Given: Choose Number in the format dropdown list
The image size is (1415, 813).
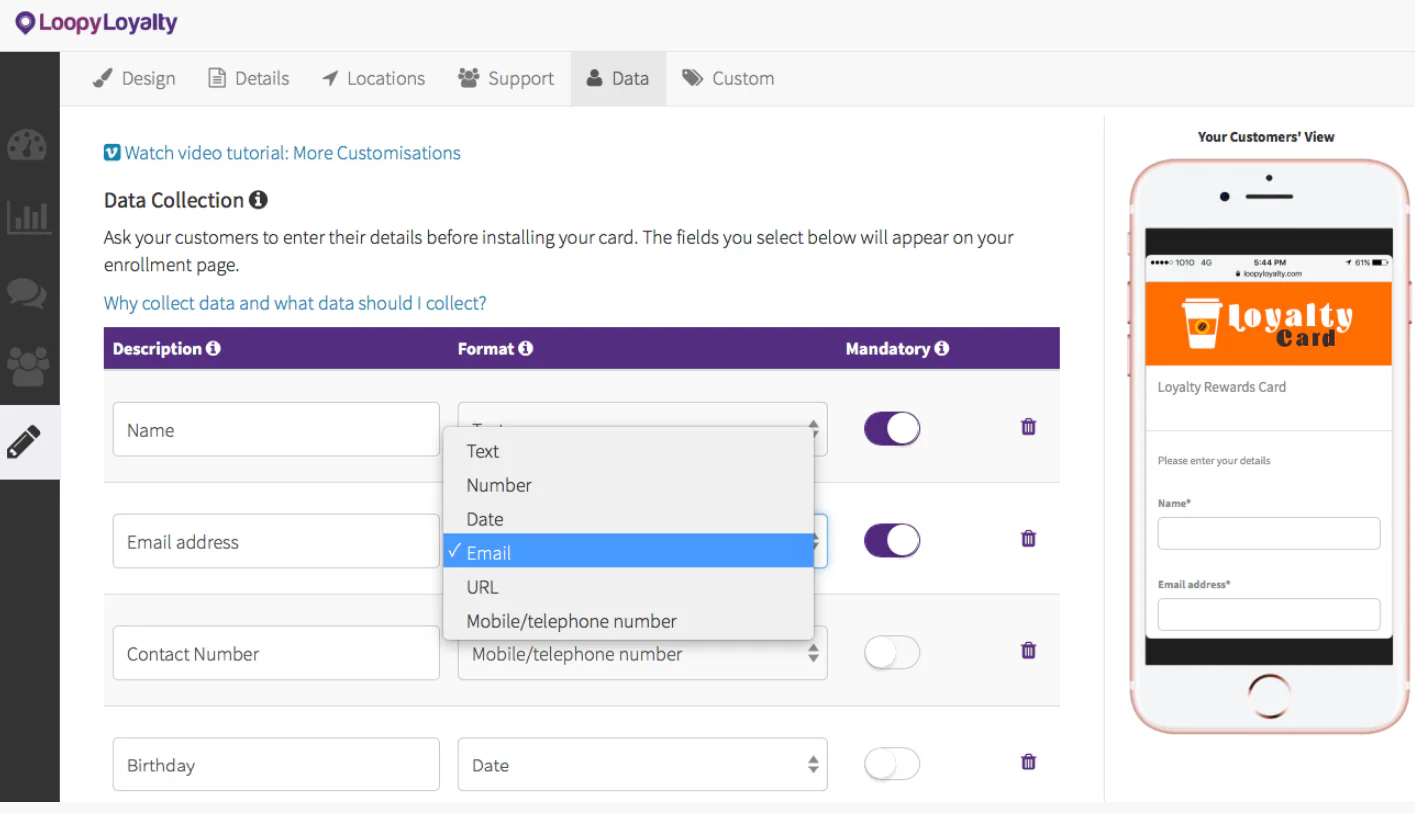Looking at the screenshot, I should pos(628,485).
